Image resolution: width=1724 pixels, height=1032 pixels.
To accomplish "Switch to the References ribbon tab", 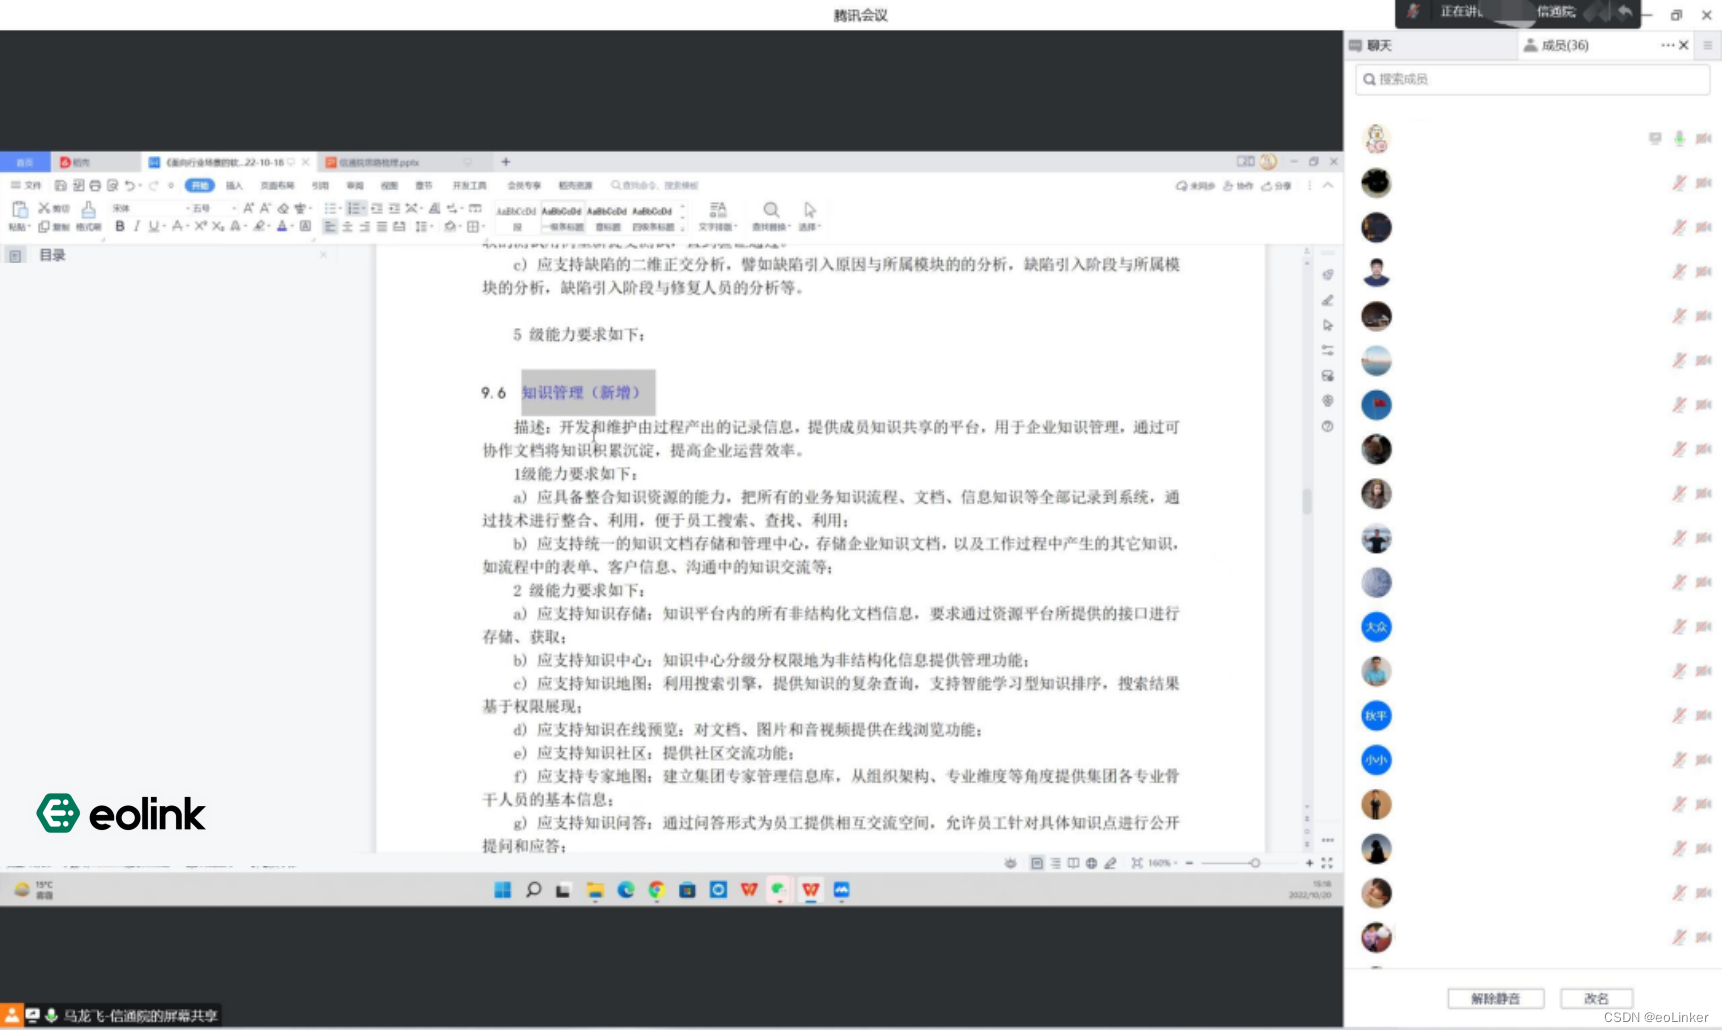I will 320,186.
